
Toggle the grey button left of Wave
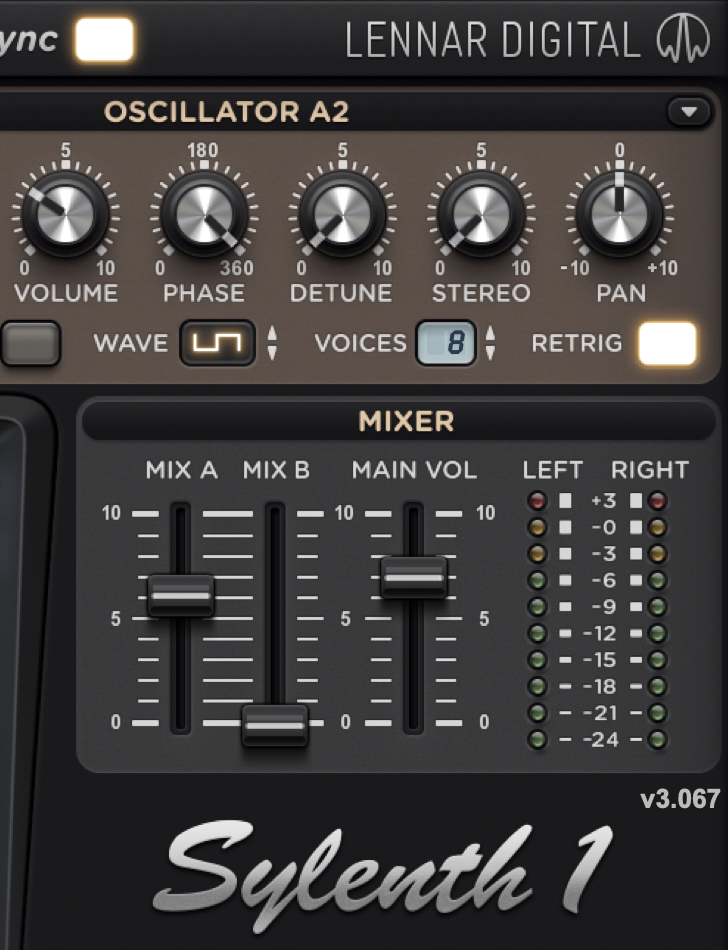[31, 344]
